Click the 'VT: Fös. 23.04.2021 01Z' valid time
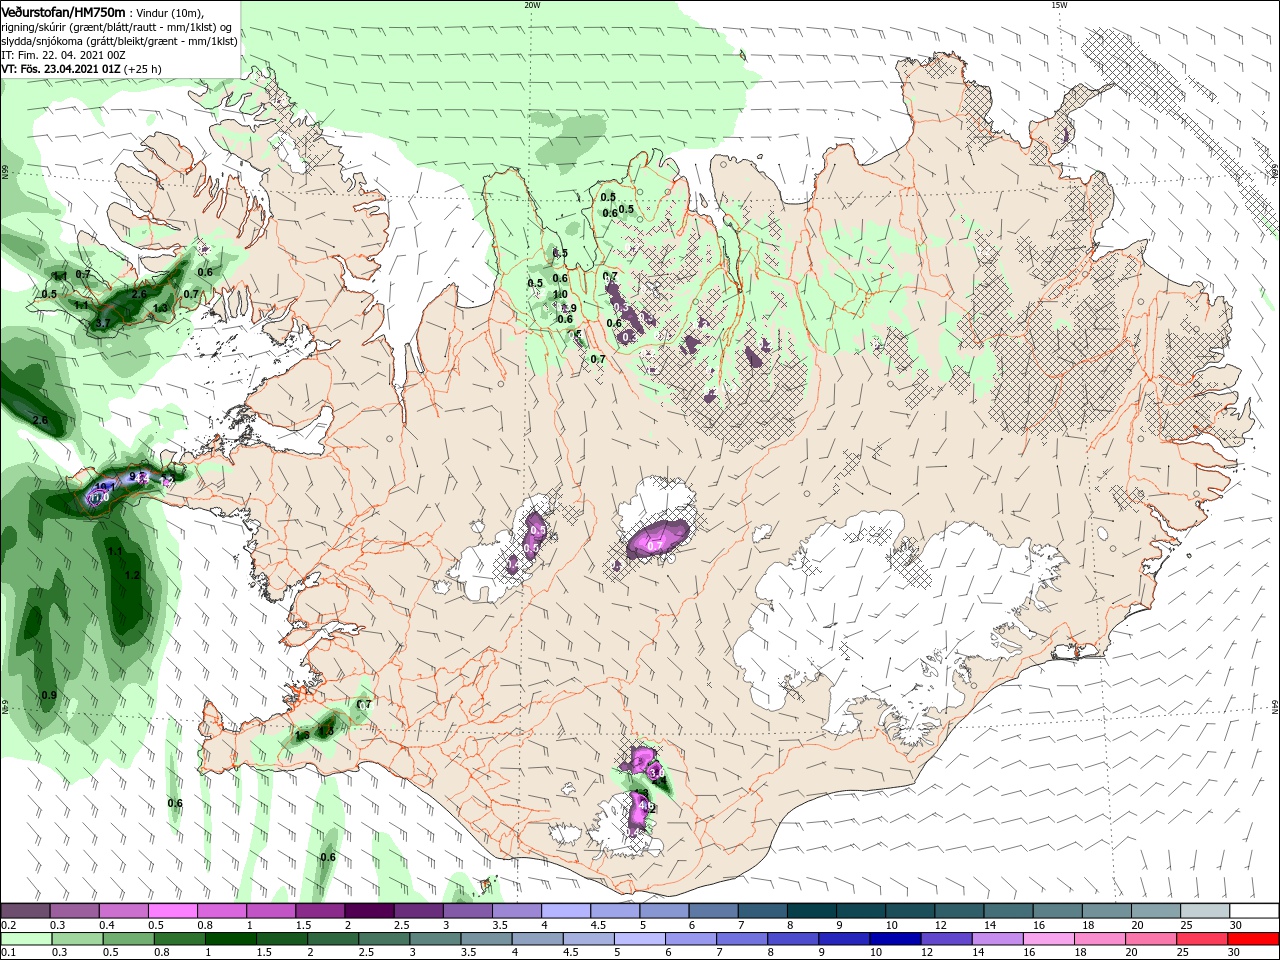 (61, 69)
